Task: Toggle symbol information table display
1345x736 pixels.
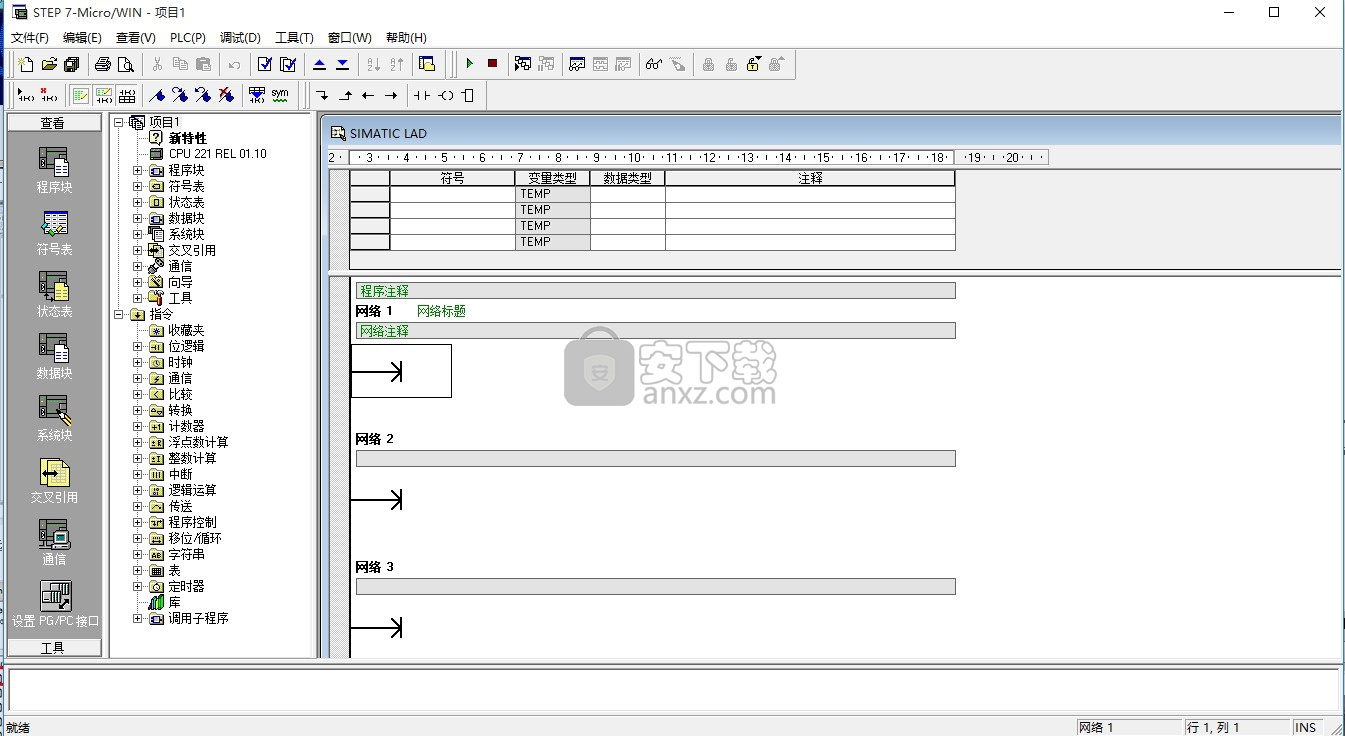Action: pos(126,95)
